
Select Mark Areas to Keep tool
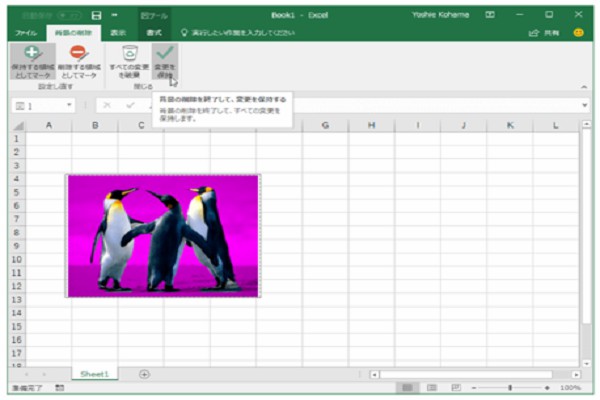pos(33,61)
